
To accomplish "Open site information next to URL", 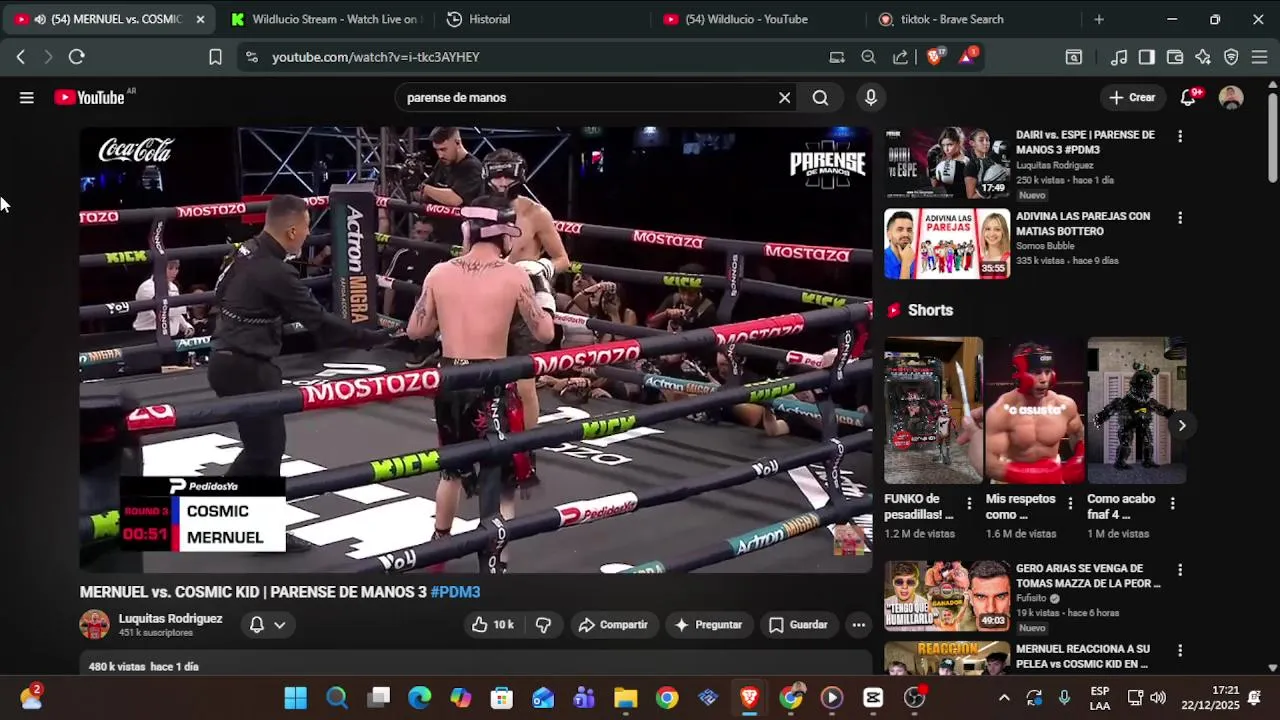I will [251, 57].
